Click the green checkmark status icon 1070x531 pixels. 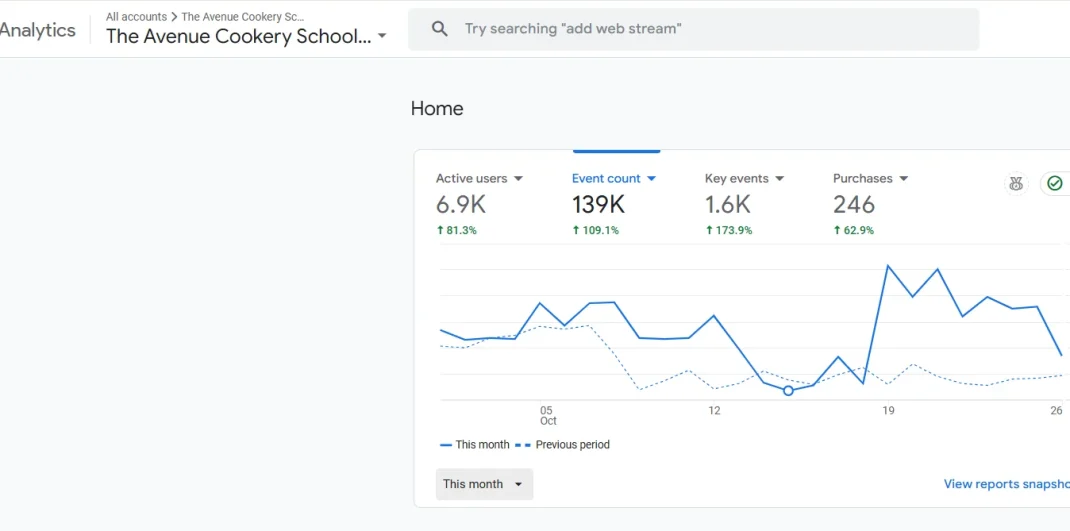[1055, 184]
